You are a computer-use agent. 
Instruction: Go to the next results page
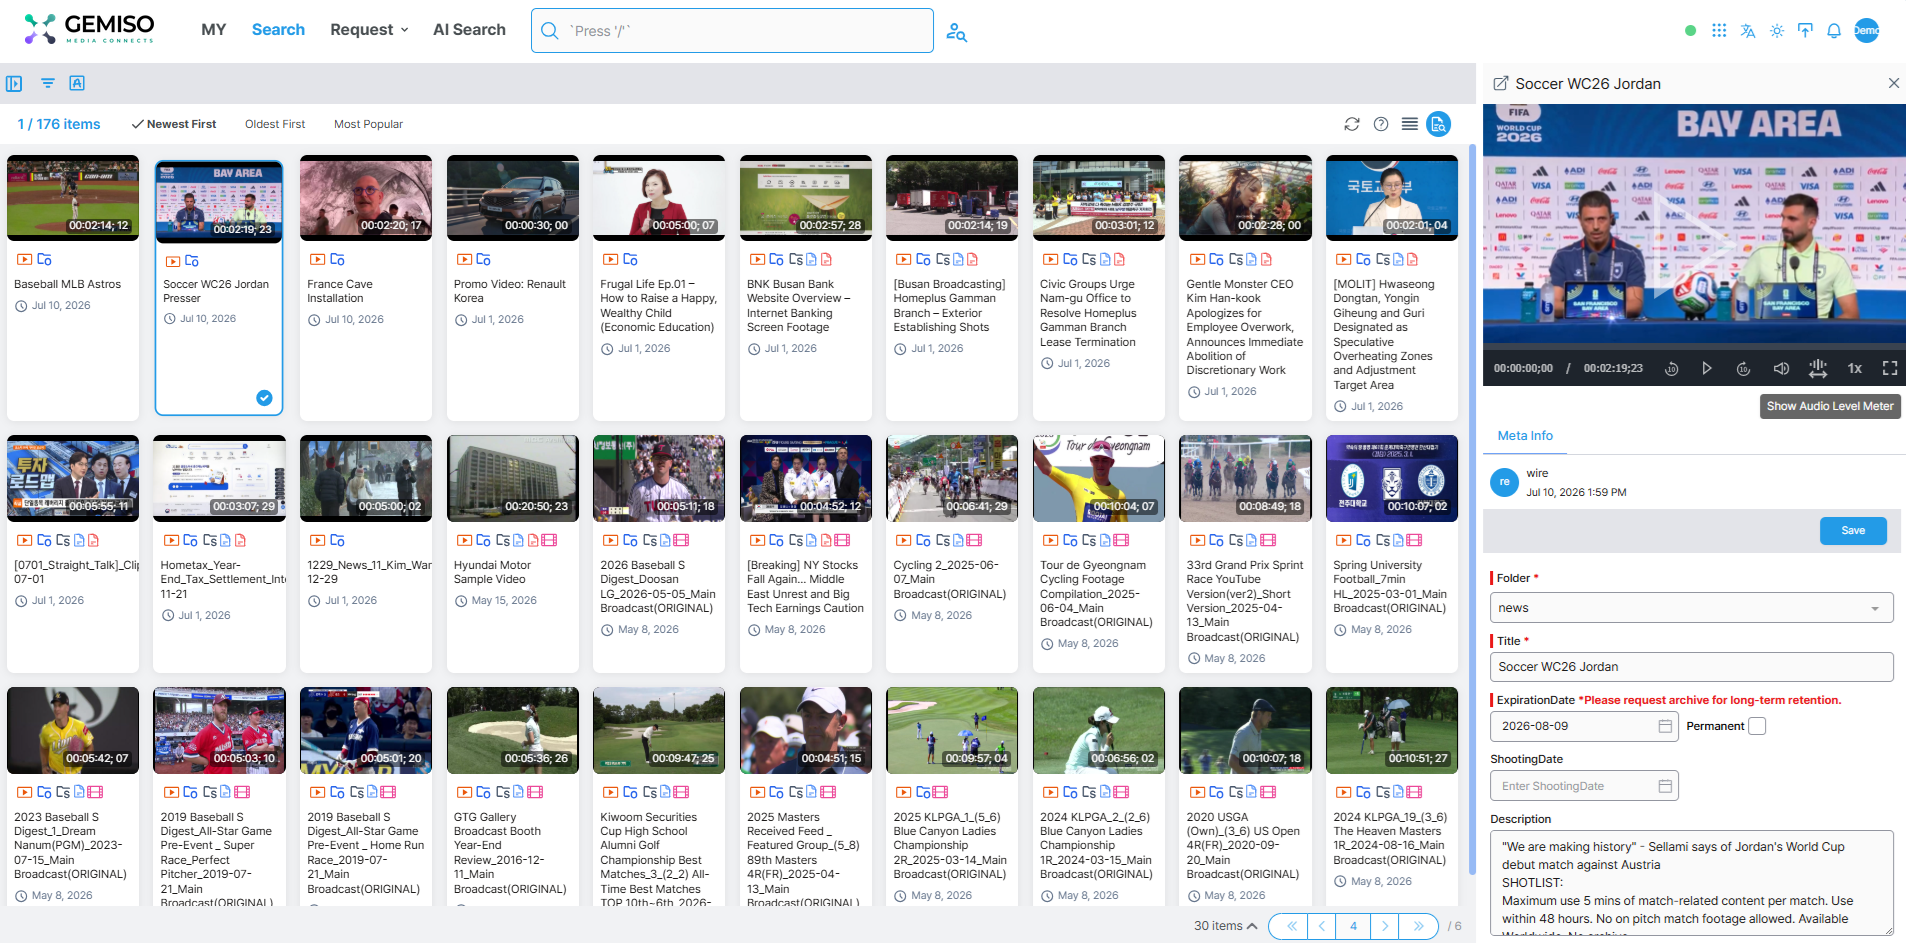[1385, 926]
